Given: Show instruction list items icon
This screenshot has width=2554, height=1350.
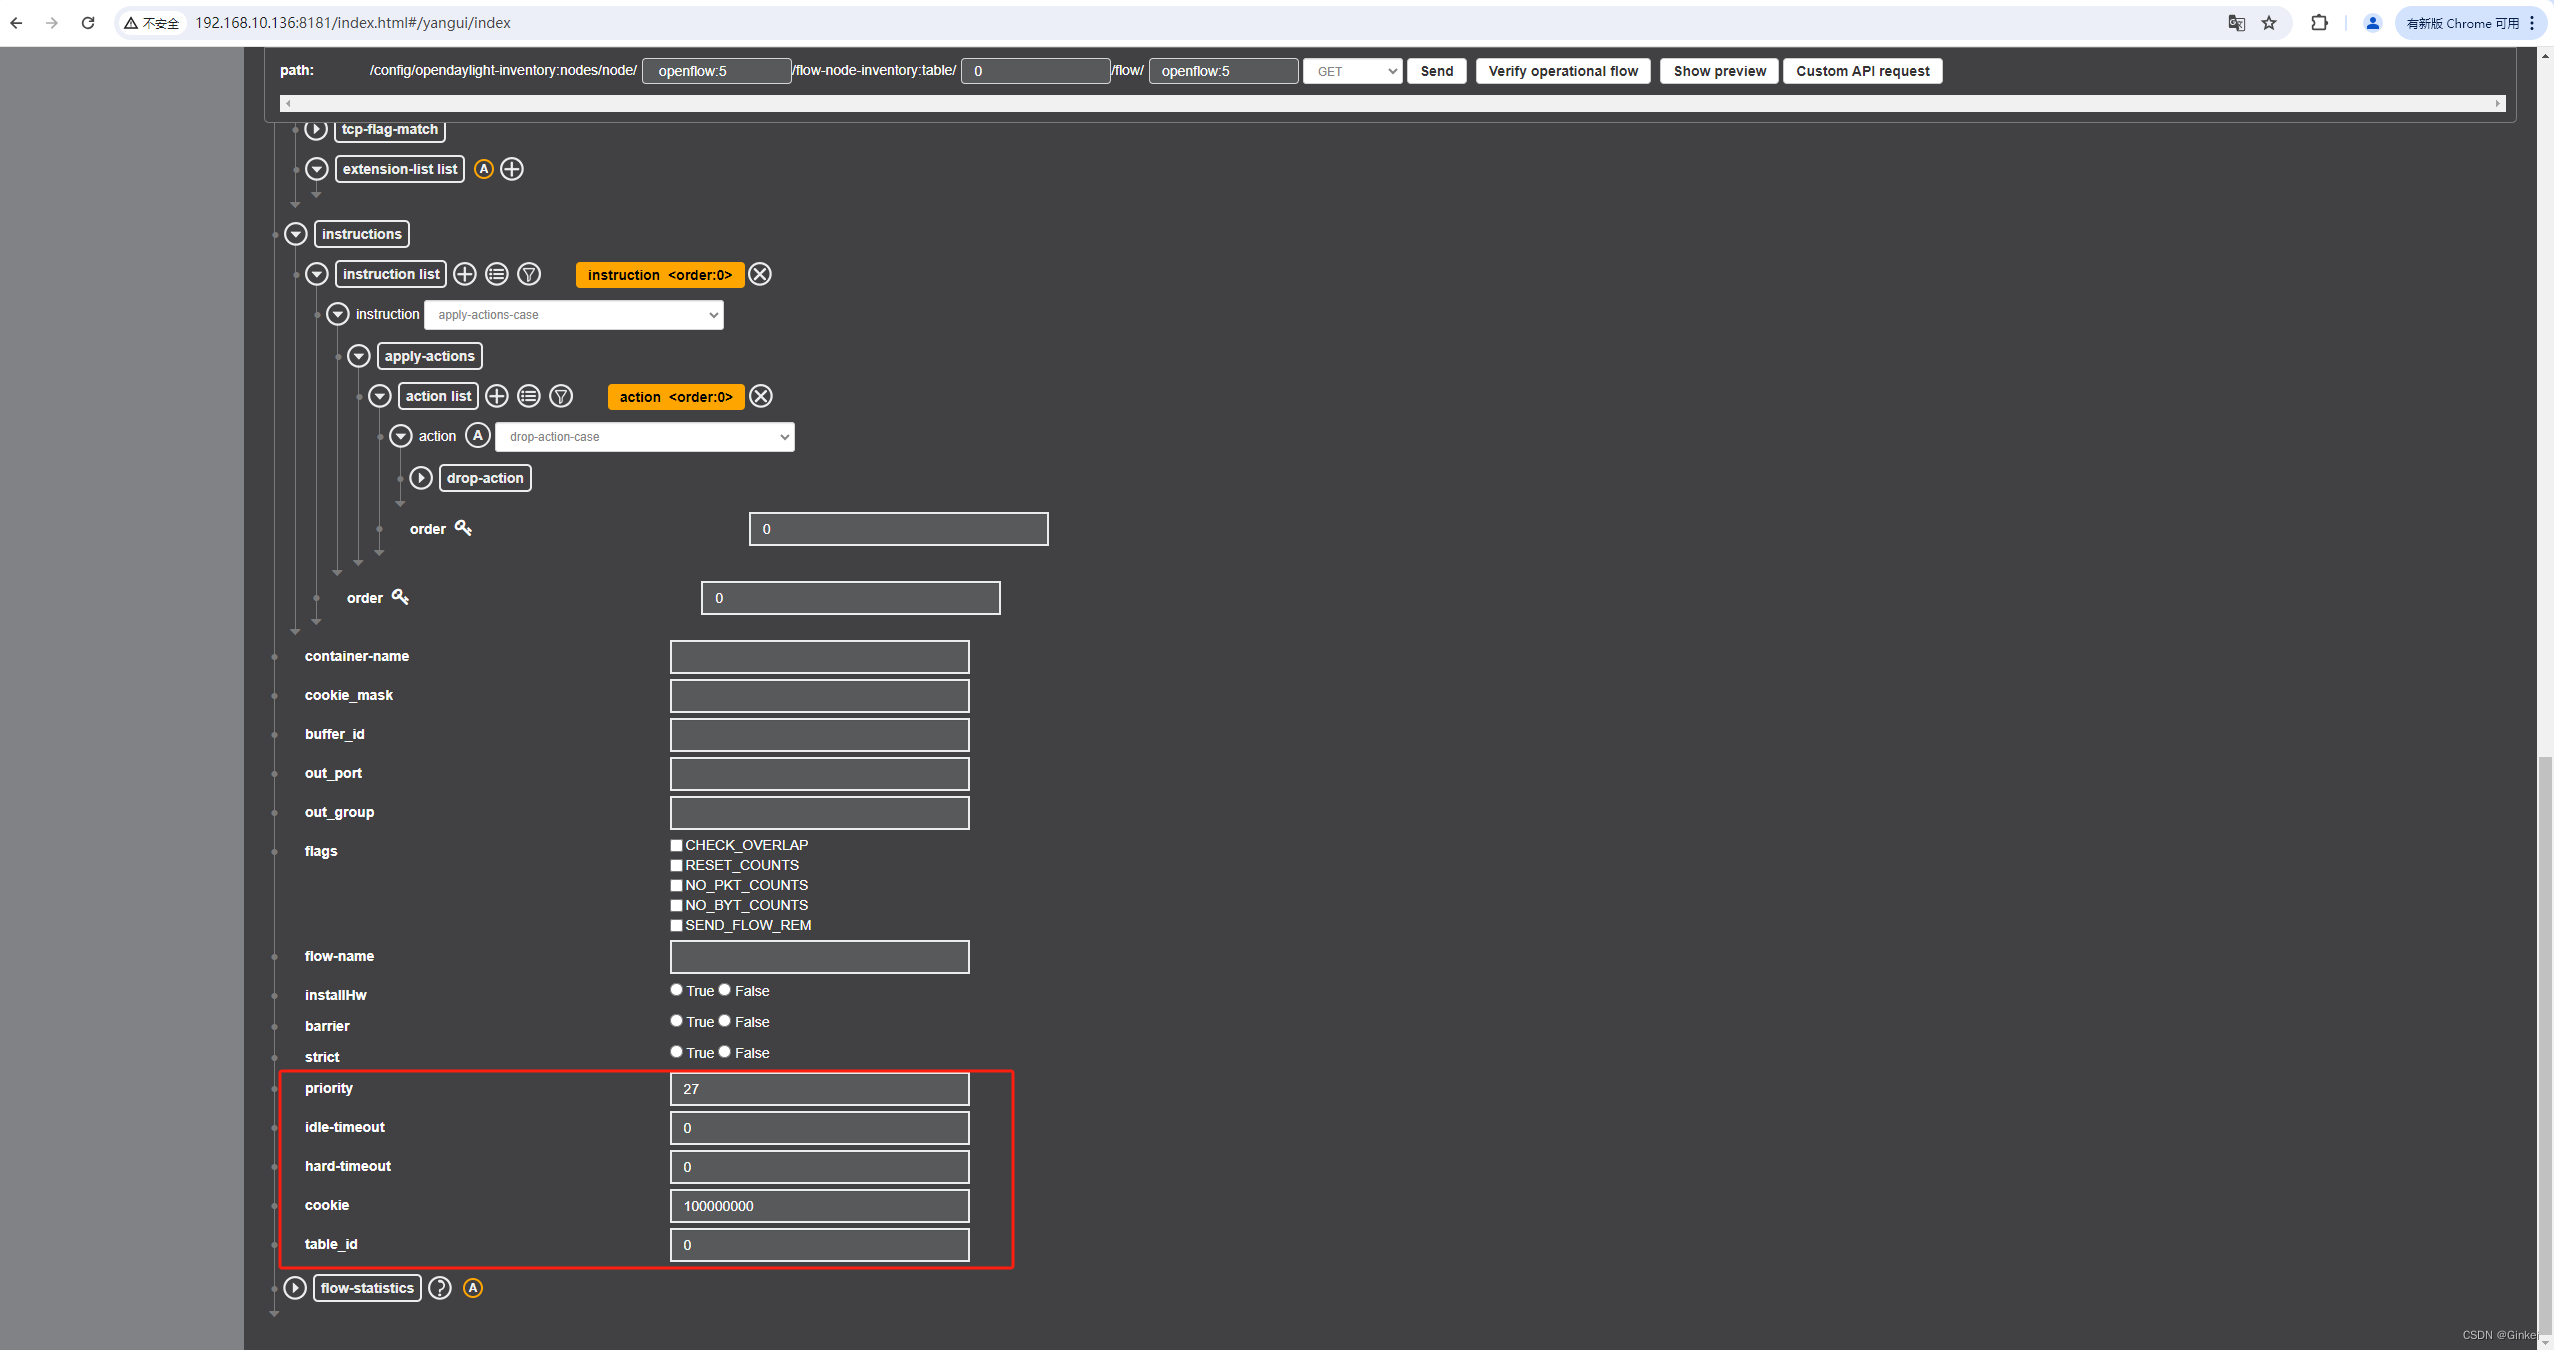Looking at the screenshot, I should pyautogui.click(x=497, y=274).
